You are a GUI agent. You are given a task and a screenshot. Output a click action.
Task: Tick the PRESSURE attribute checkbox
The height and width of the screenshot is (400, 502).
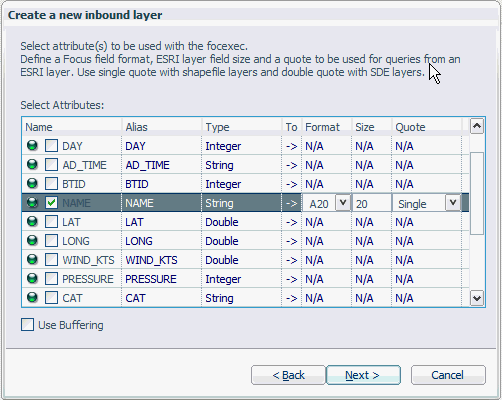pyautogui.click(x=51, y=279)
